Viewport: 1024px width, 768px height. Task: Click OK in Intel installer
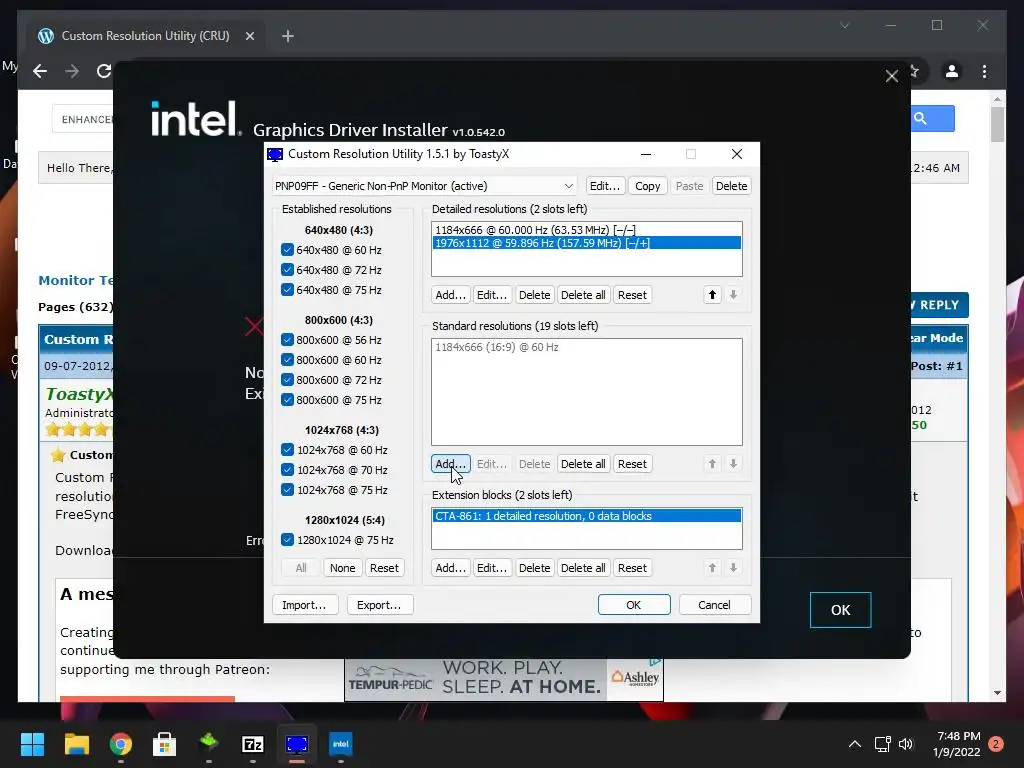(840, 609)
